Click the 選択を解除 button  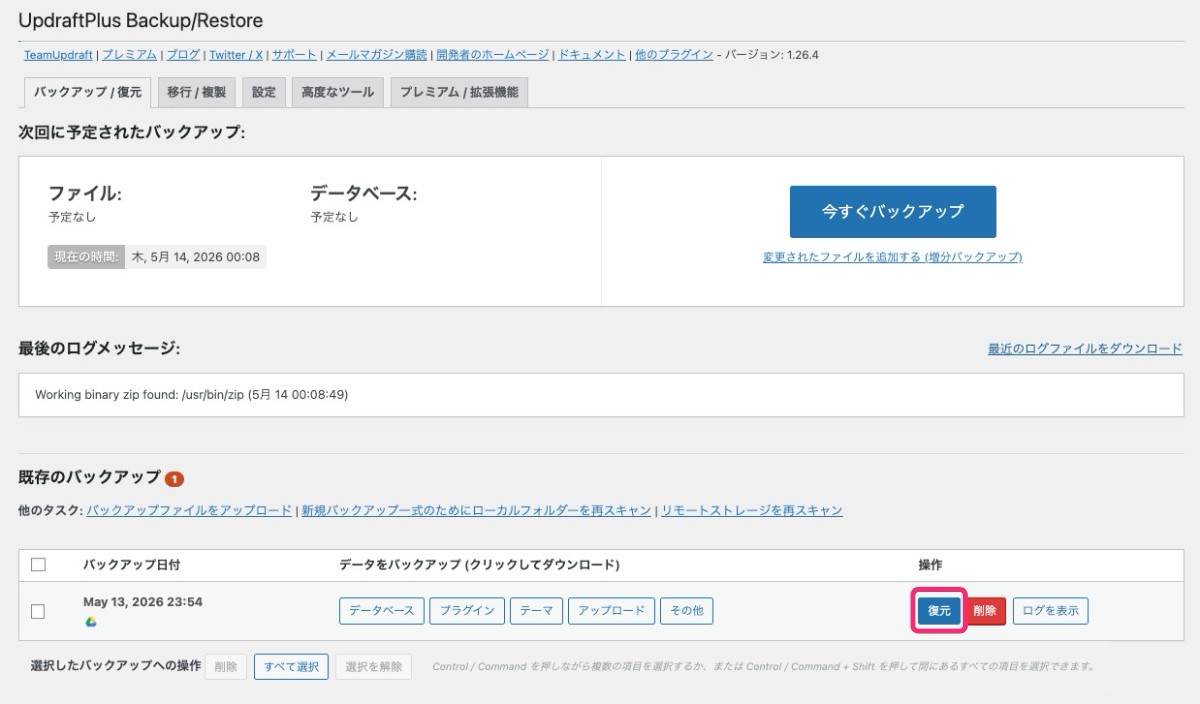[x=374, y=666]
